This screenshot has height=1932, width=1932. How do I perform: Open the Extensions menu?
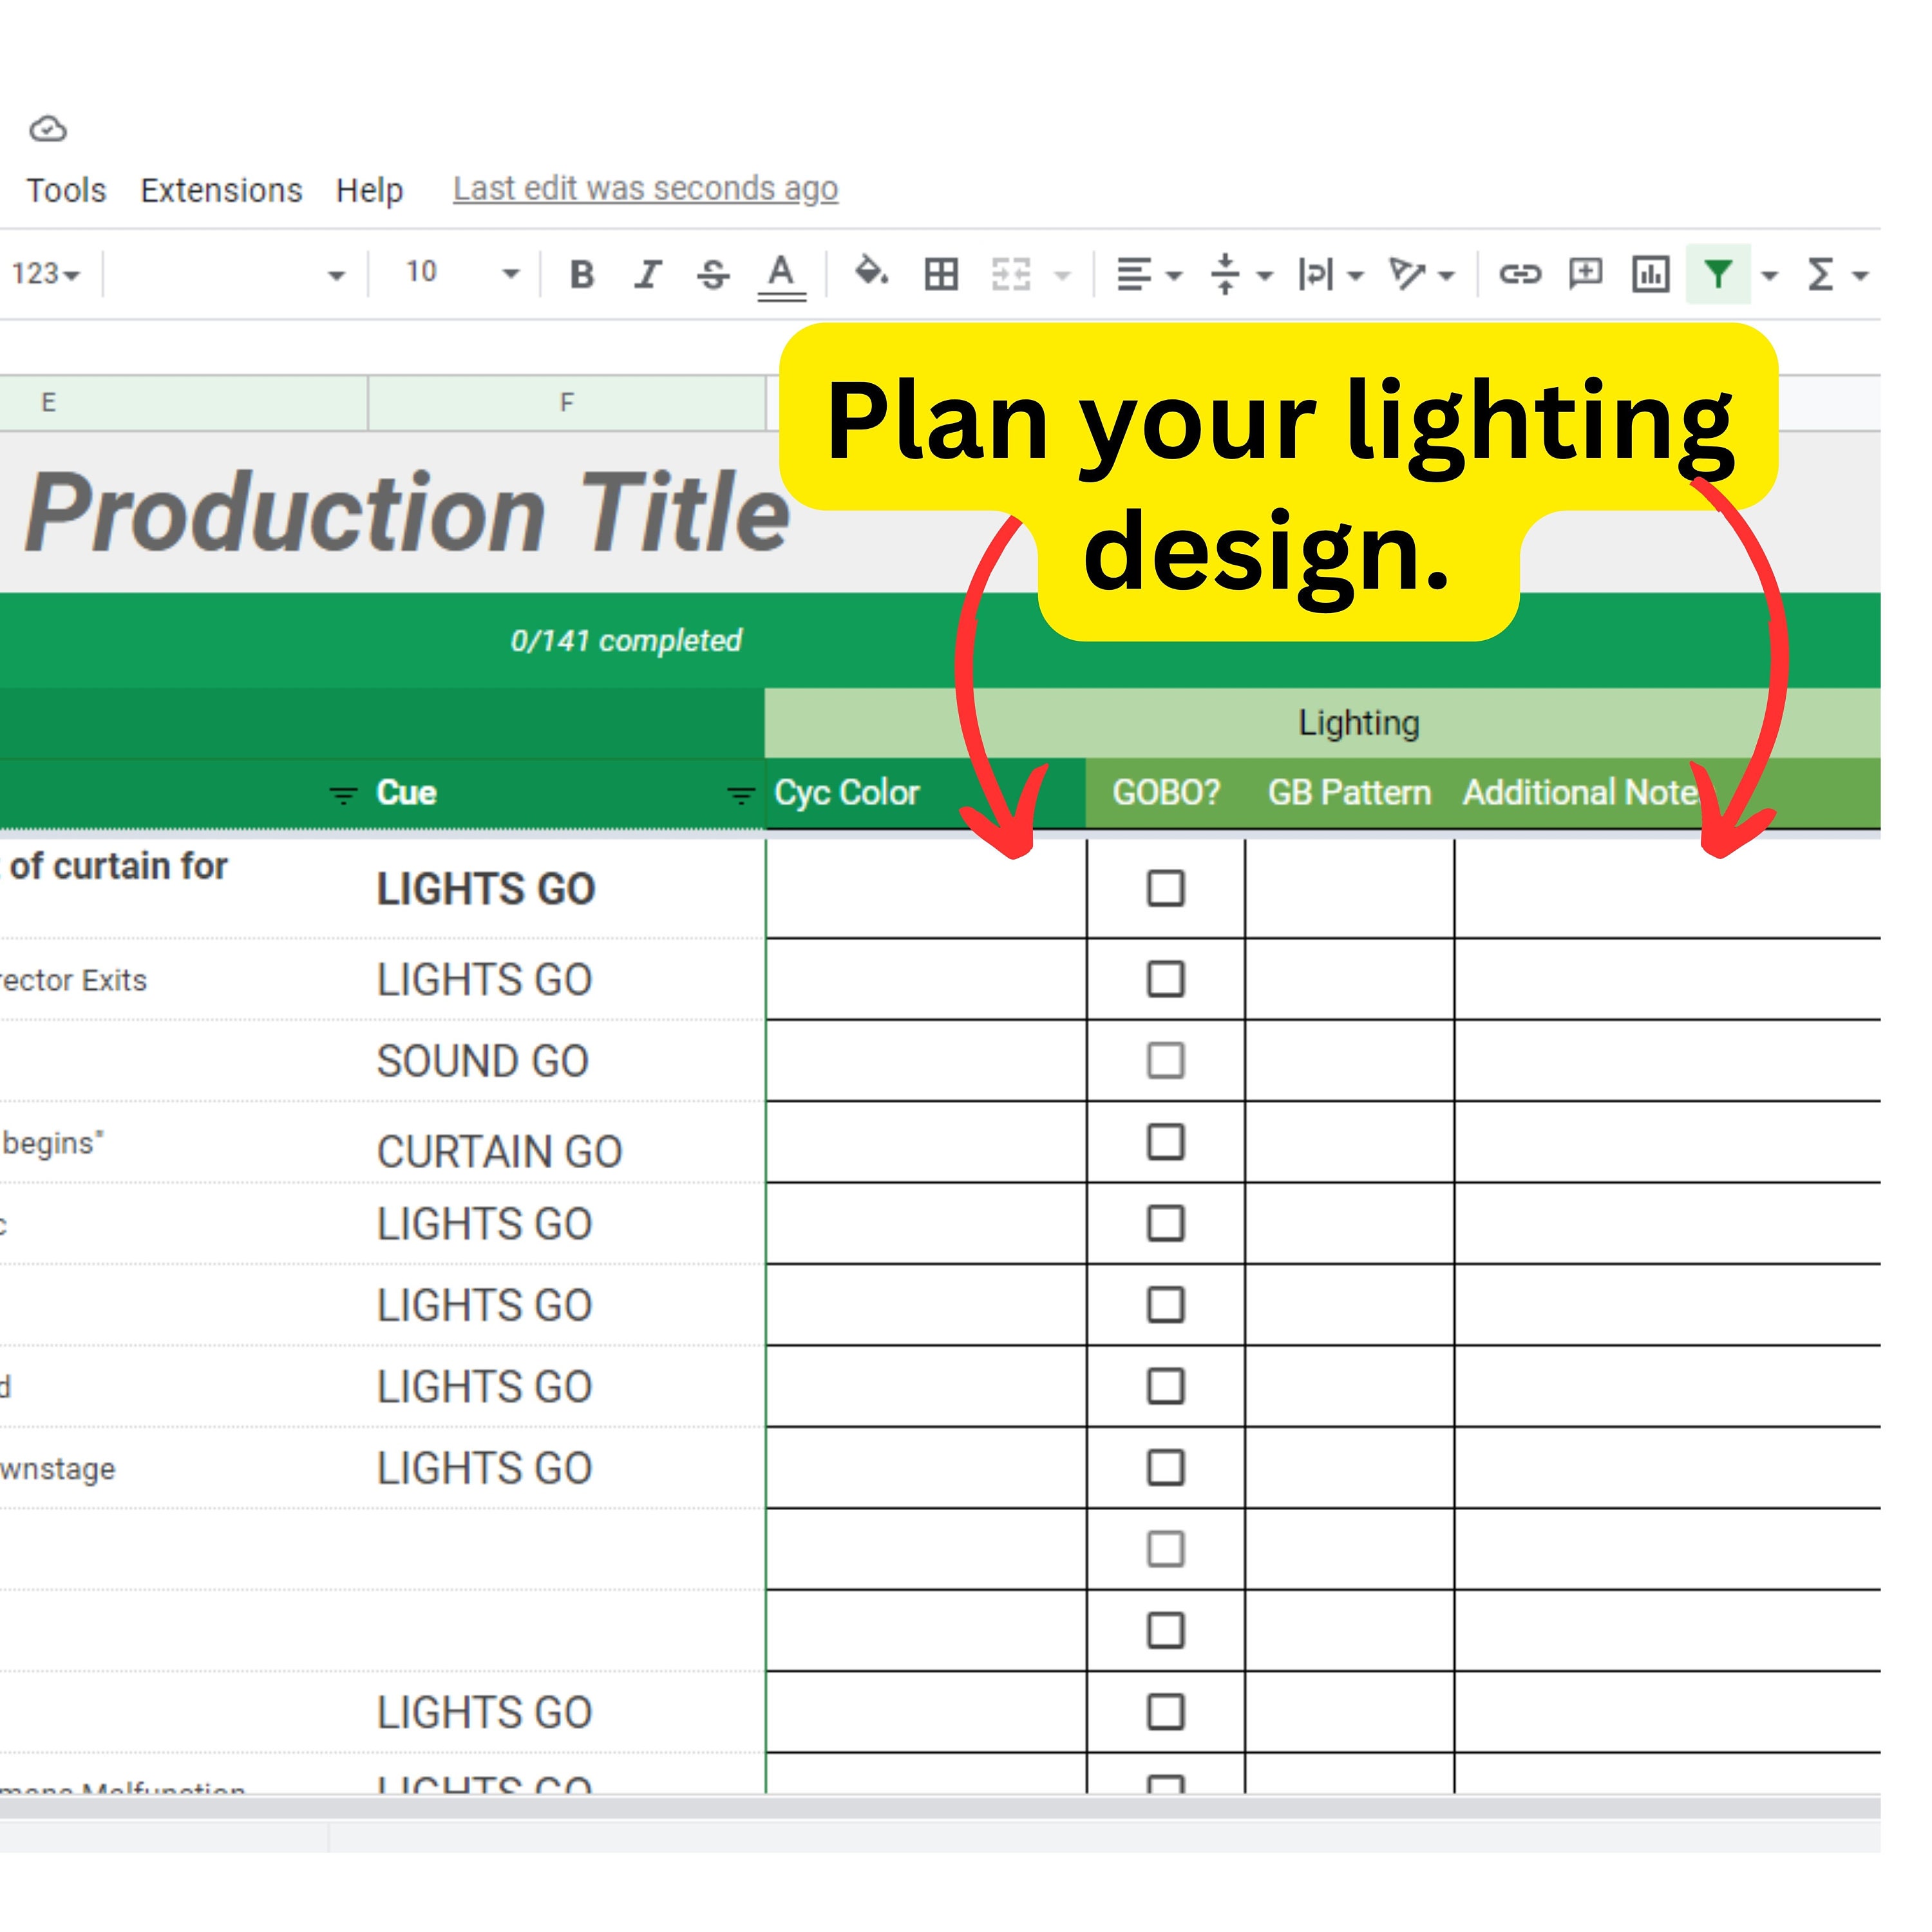tap(220, 189)
